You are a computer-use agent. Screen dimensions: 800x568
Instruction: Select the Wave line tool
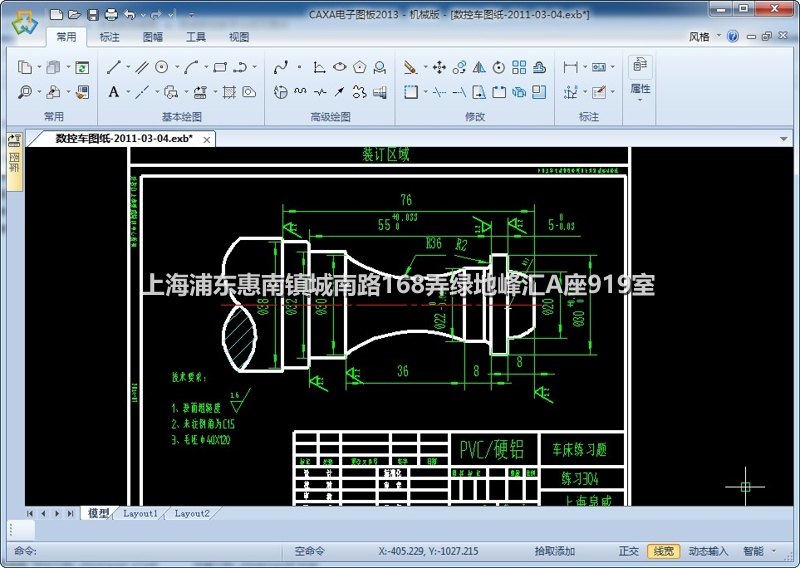tap(301, 92)
